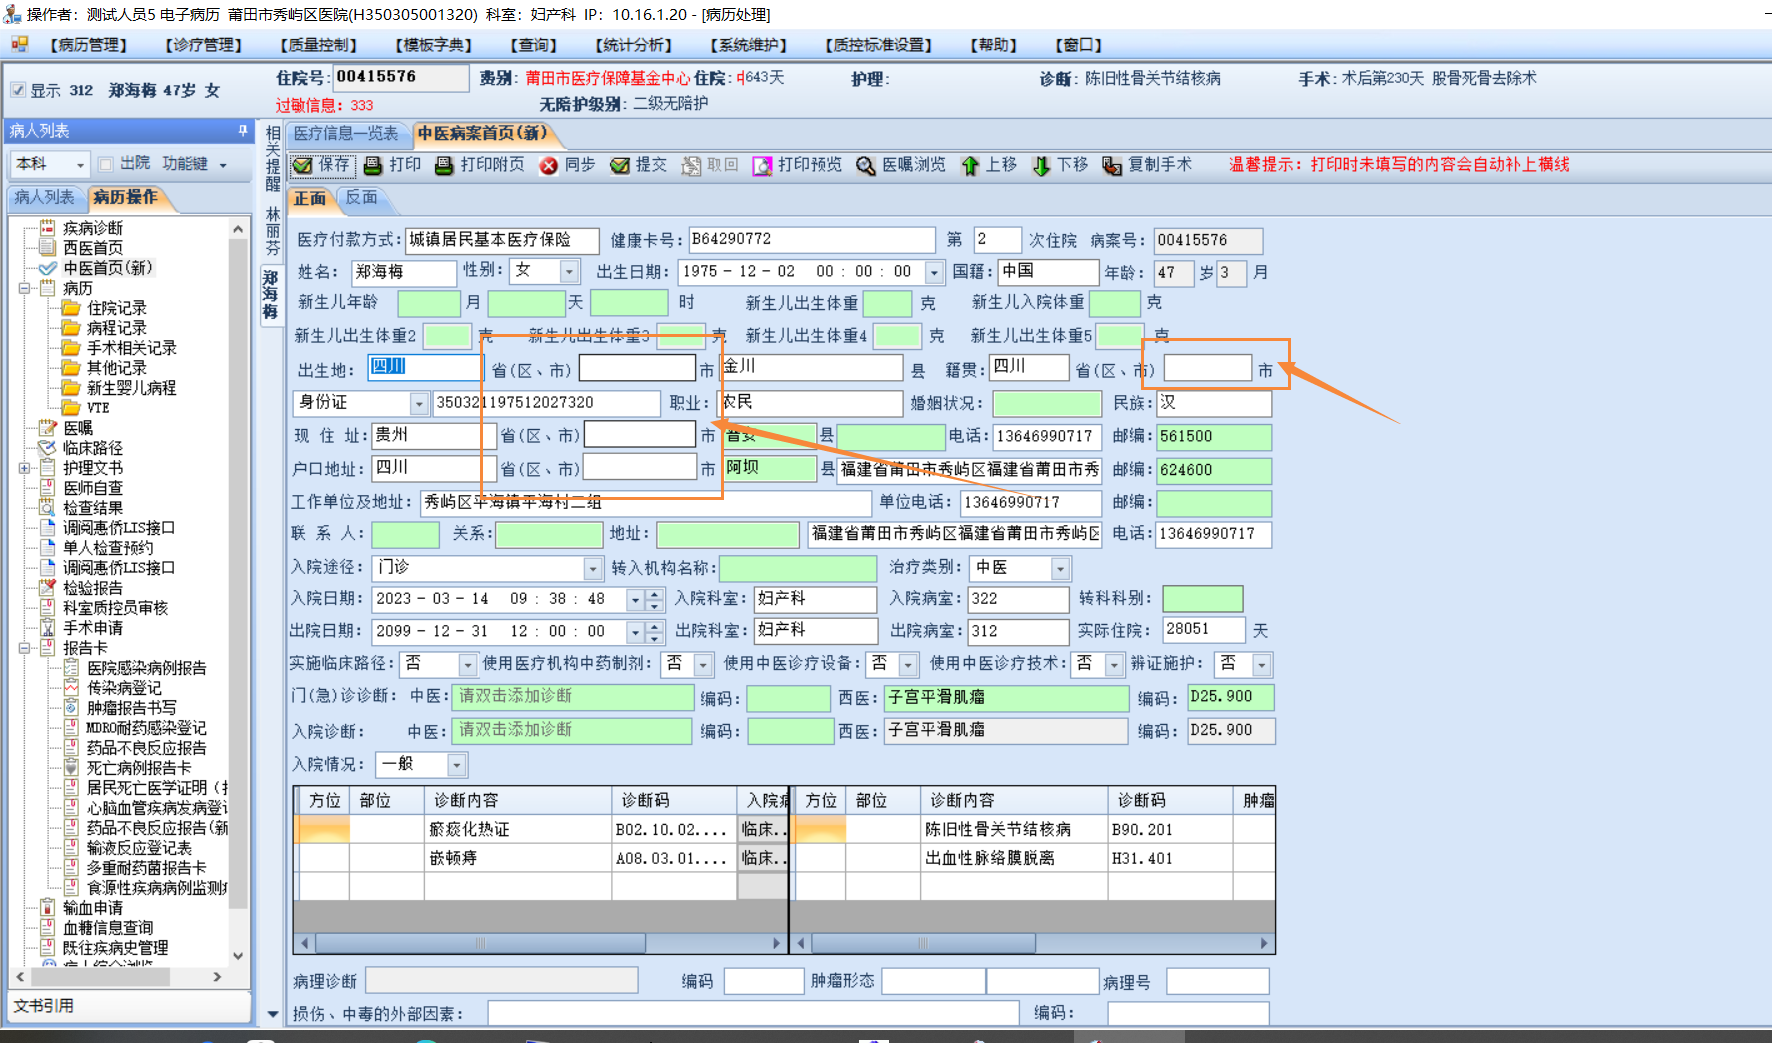The image size is (1772, 1043).
Task: Click the 相关提醒 vertical button
Action: tap(273, 157)
